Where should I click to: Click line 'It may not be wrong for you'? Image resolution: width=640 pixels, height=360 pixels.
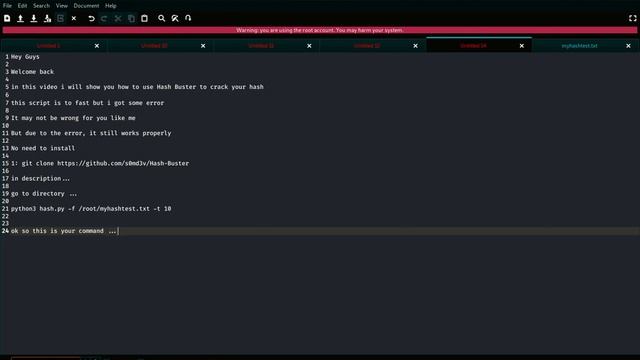(73, 118)
